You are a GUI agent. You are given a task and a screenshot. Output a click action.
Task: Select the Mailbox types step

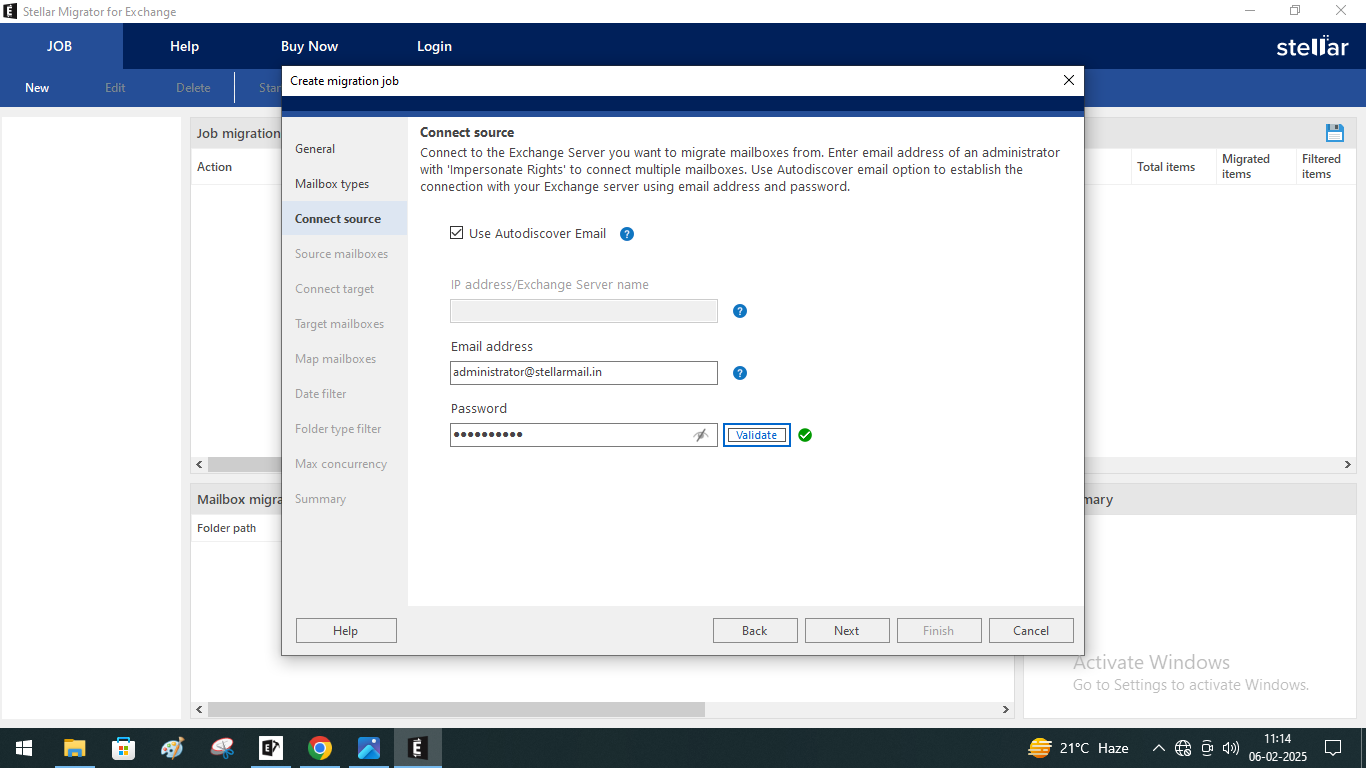pos(332,184)
